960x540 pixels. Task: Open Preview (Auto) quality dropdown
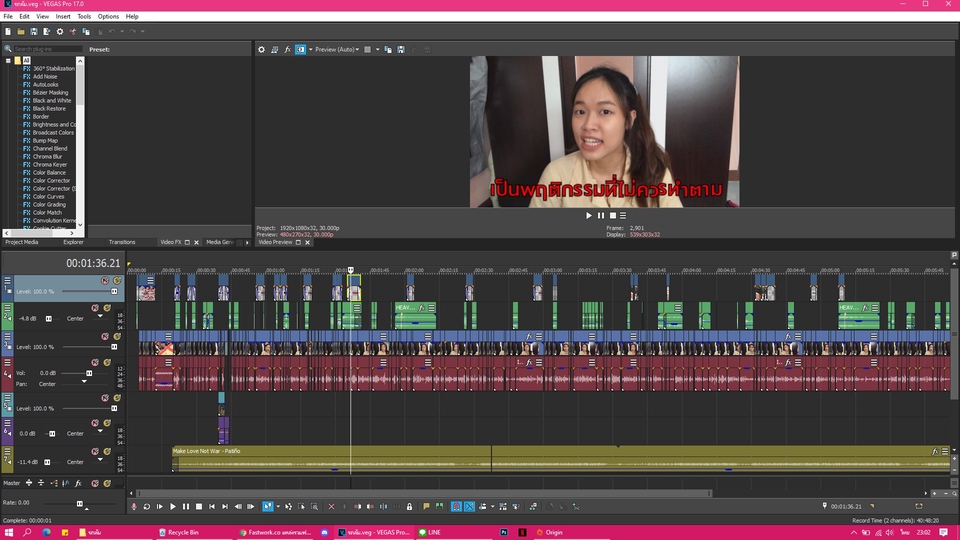tap(337, 50)
